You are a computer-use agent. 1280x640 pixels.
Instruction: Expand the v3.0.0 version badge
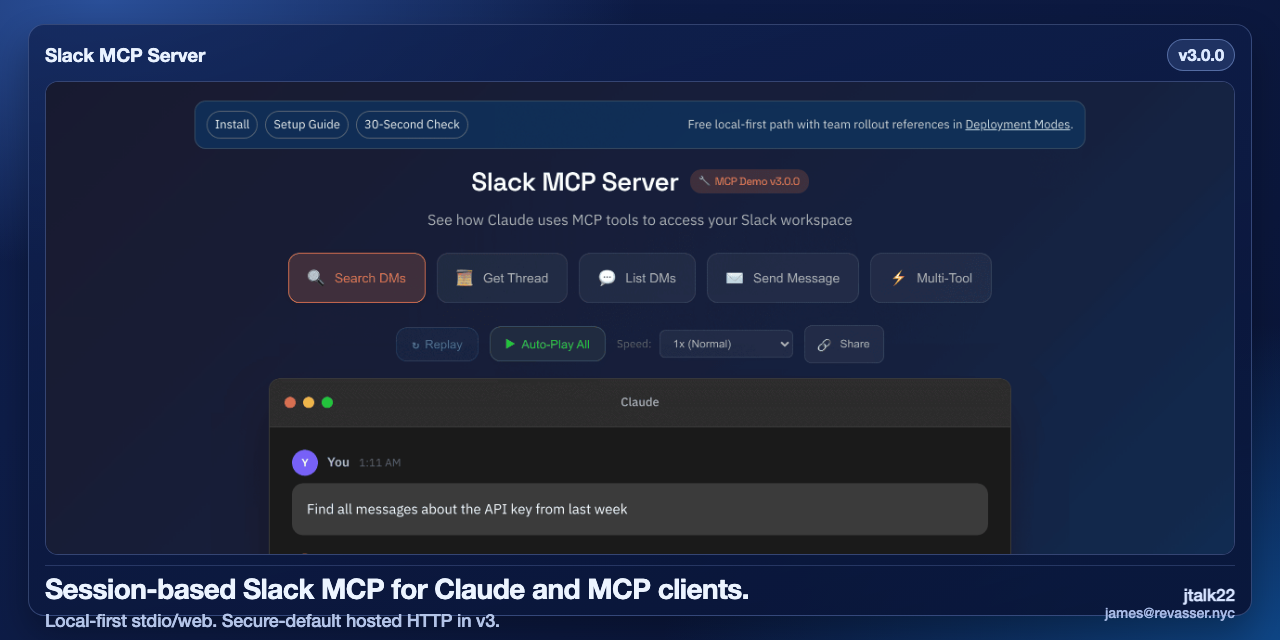click(x=1201, y=55)
